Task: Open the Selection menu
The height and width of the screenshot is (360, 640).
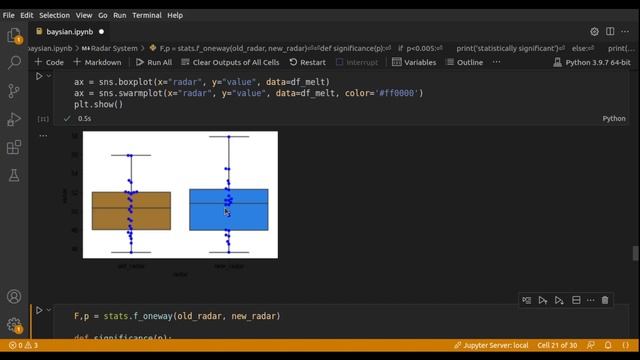Action: 54,15
